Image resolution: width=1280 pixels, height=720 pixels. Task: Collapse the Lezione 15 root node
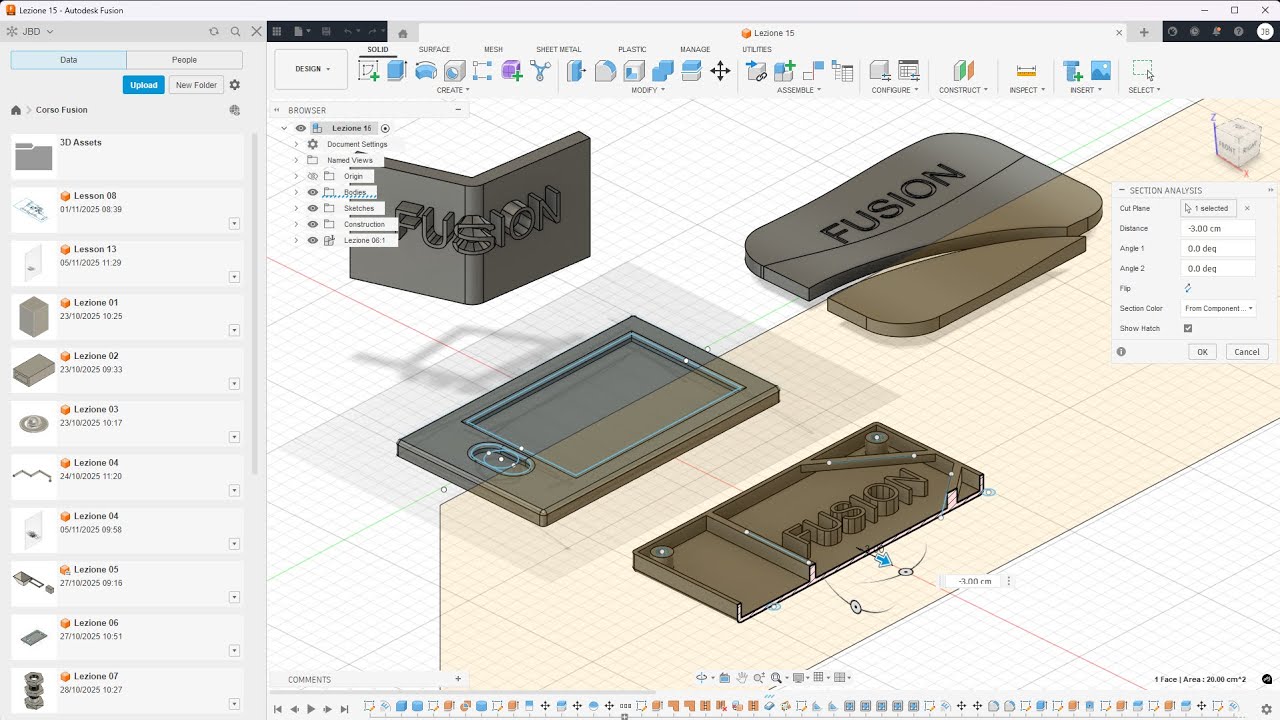click(284, 128)
